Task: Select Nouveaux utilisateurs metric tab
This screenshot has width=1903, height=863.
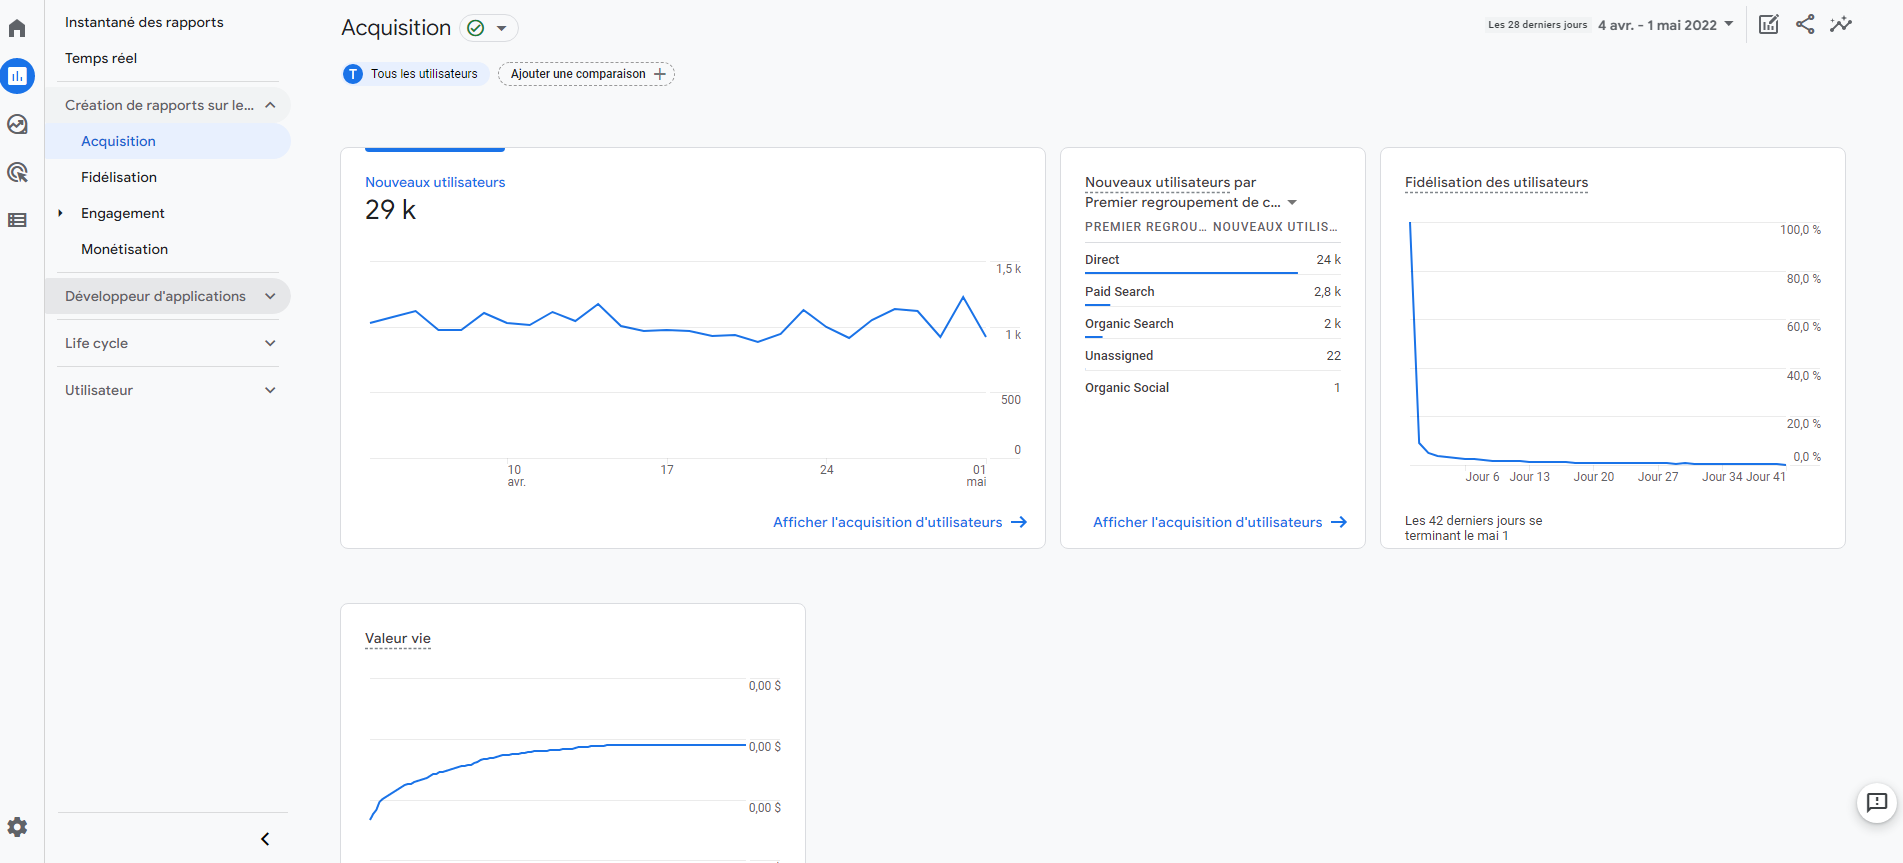Action: coord(435,182)
